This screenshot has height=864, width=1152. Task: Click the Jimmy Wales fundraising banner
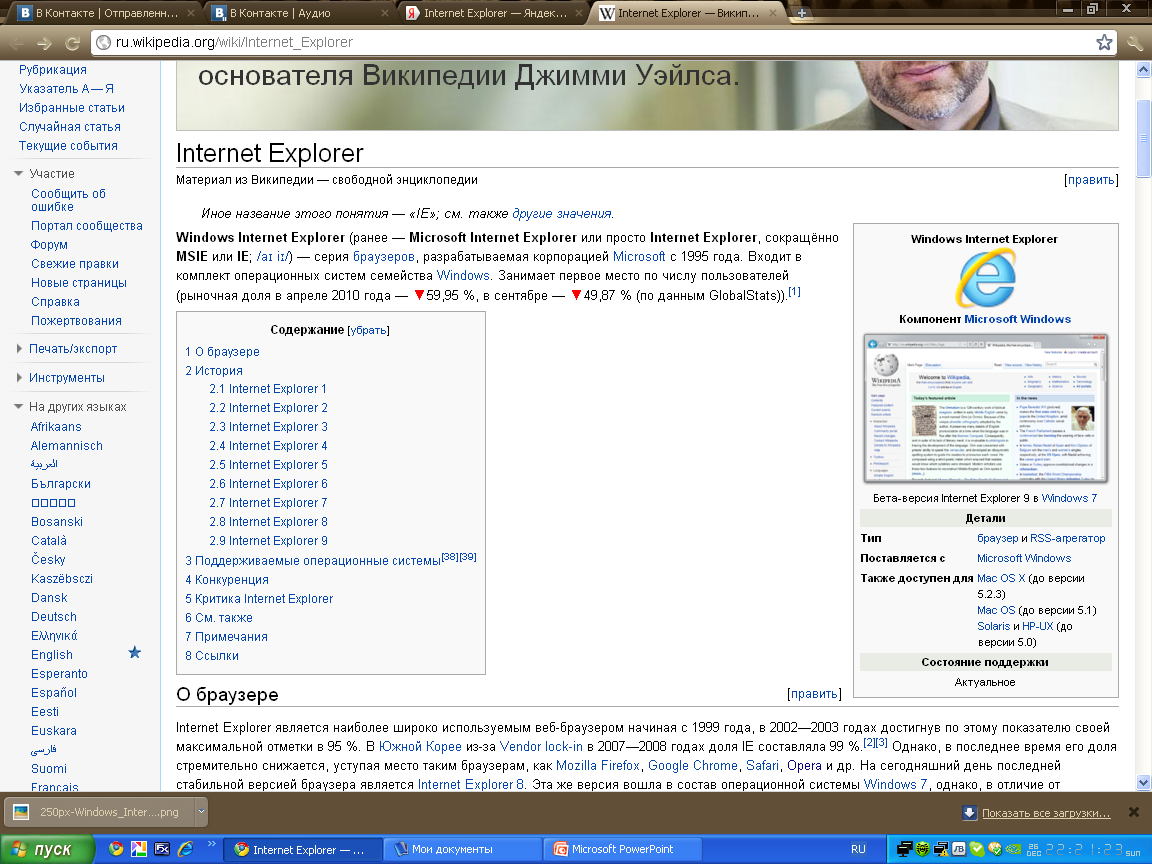click(x=647, y=95)
